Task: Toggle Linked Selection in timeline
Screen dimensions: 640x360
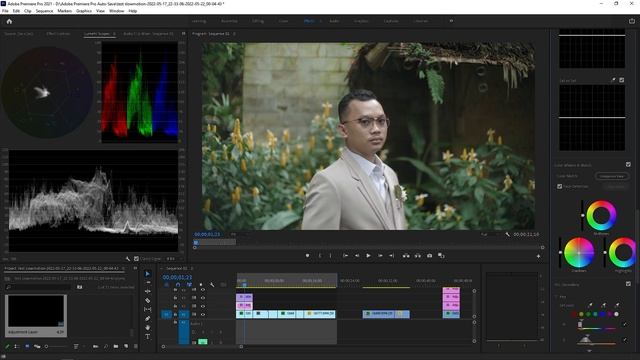Action: [189, 284]
